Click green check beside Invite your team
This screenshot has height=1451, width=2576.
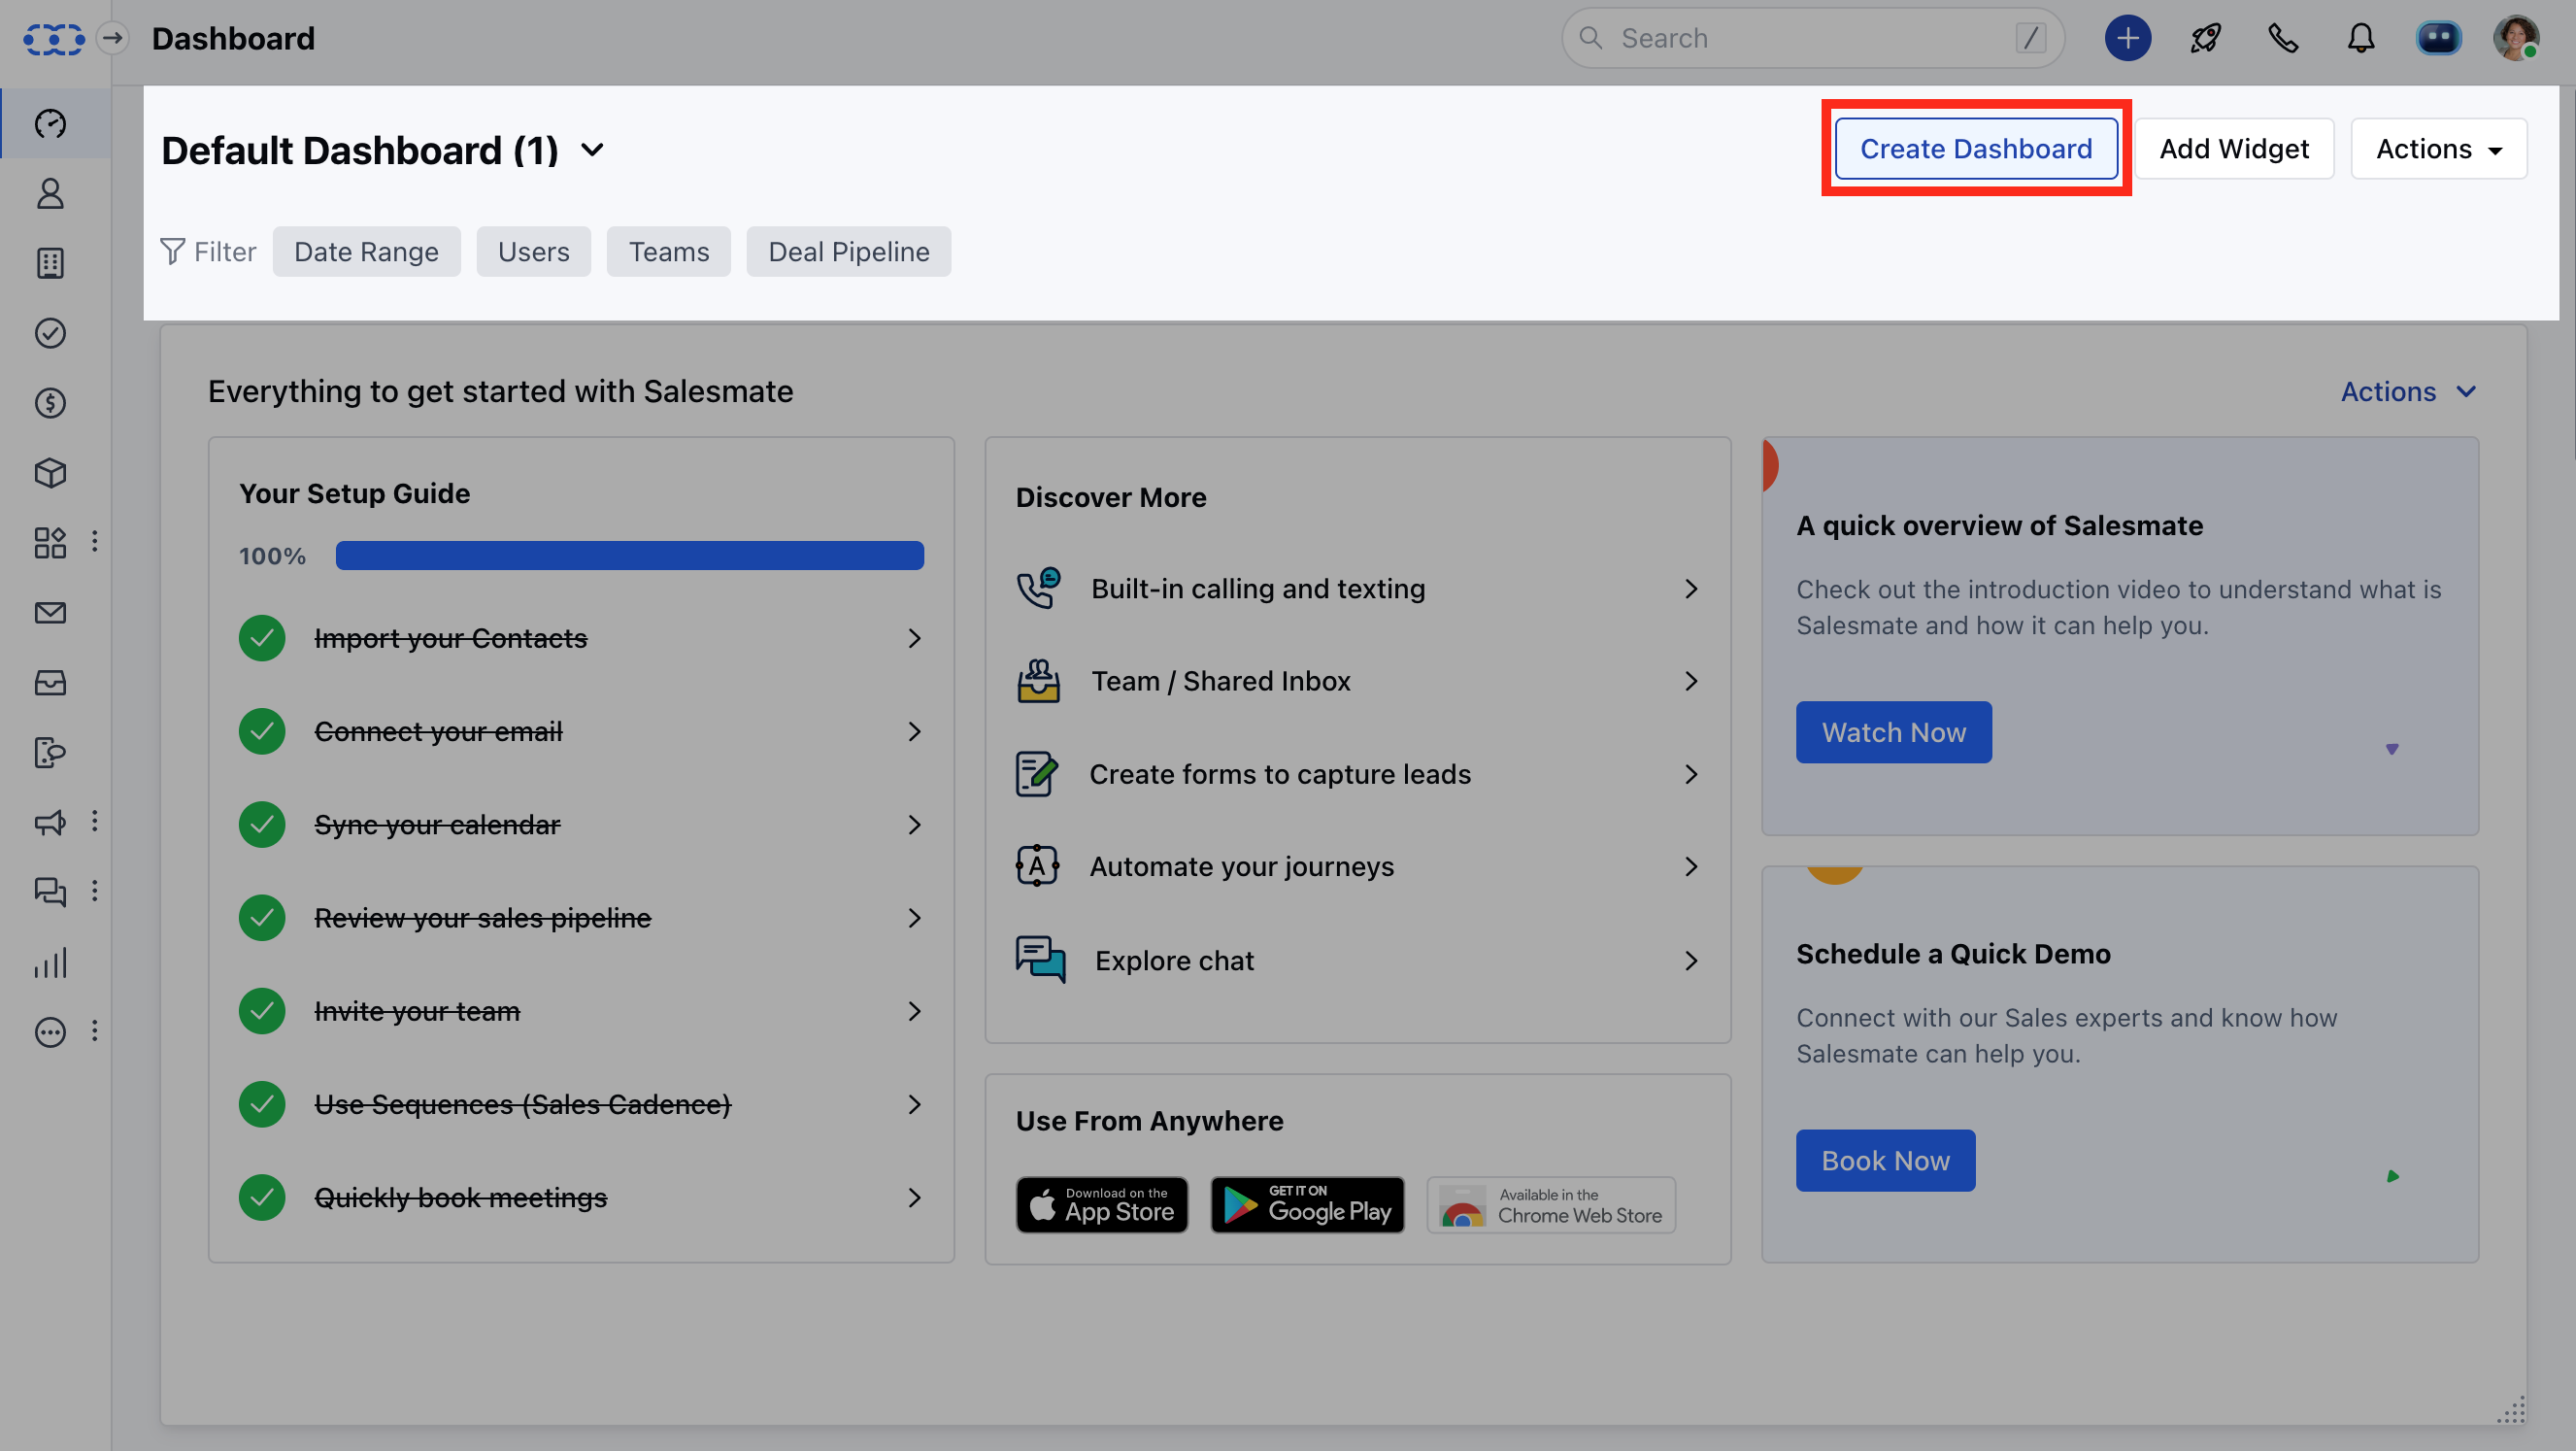[262, 1011]
